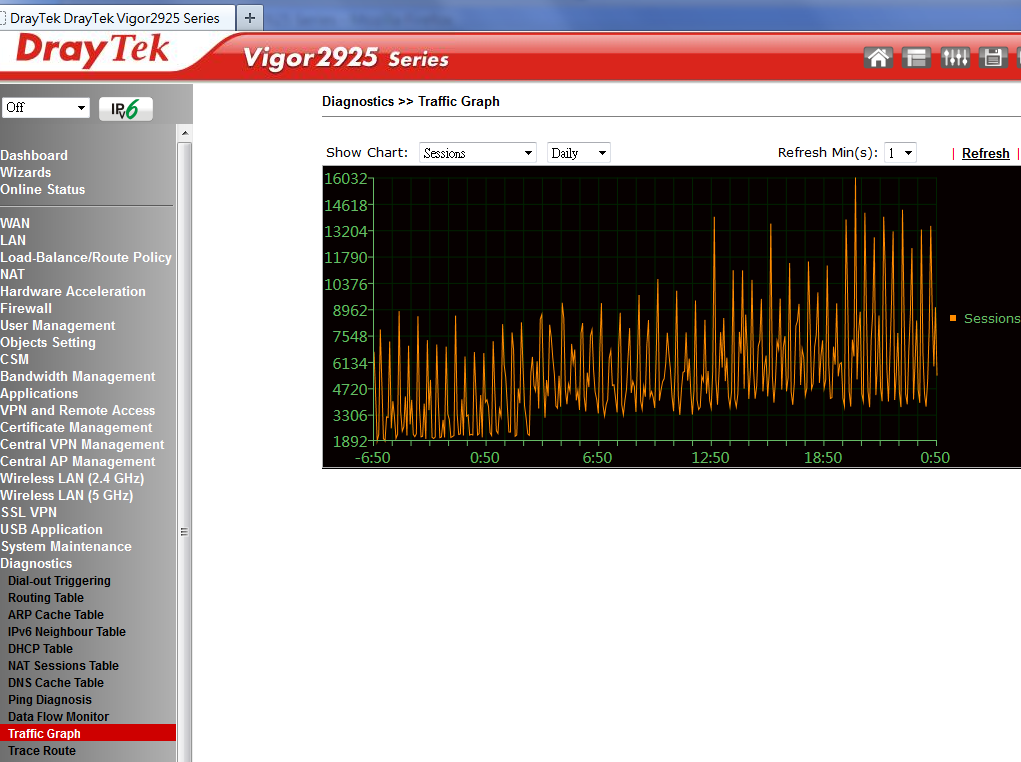Open Hardware Acceleration
1021x762 pixels.
[73, 291]
